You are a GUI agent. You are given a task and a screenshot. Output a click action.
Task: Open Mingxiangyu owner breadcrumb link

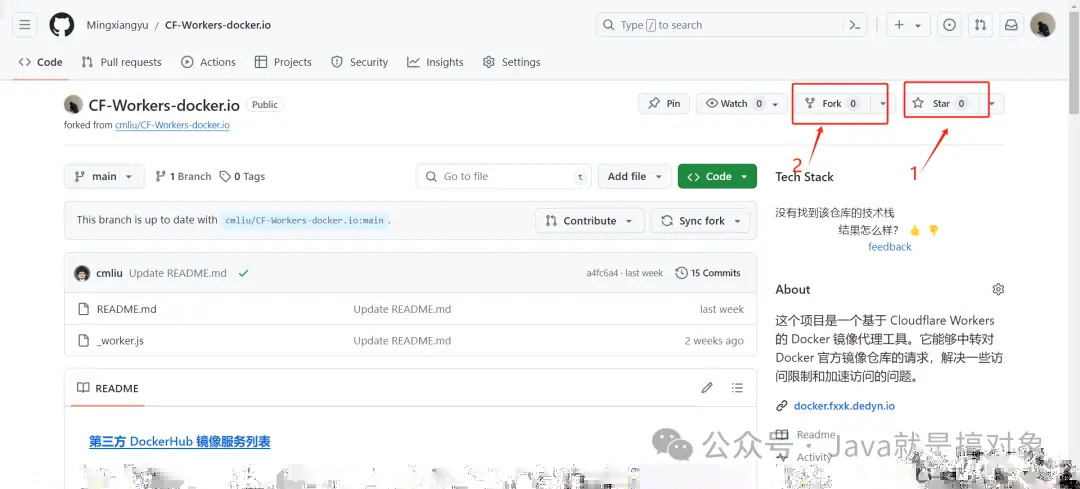click(116, 25)
